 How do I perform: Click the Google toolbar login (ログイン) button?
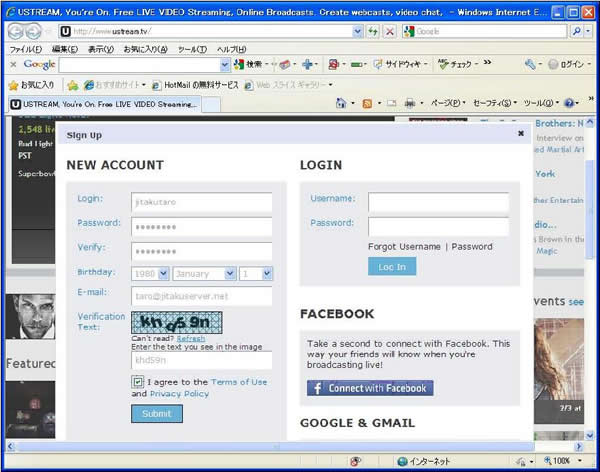pyautogui.click(x=567, y=64)
